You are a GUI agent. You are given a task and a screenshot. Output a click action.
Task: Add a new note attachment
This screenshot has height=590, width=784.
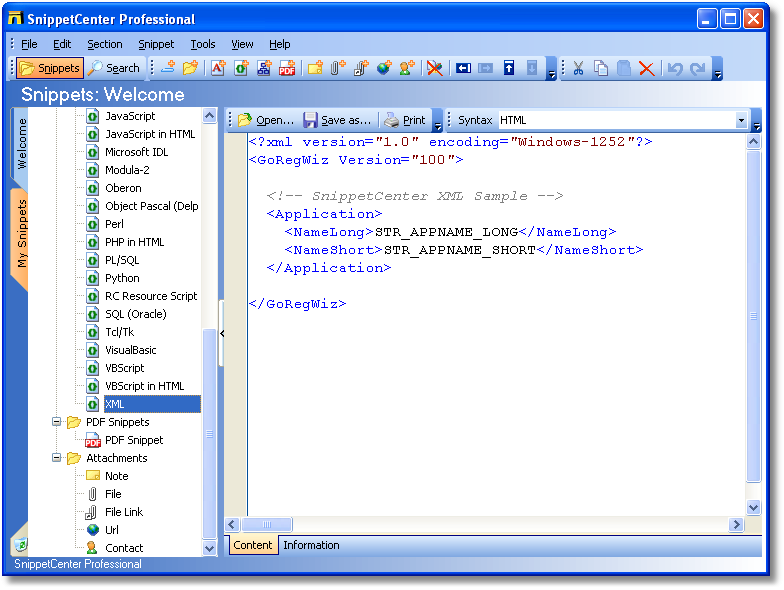point(316,68)
